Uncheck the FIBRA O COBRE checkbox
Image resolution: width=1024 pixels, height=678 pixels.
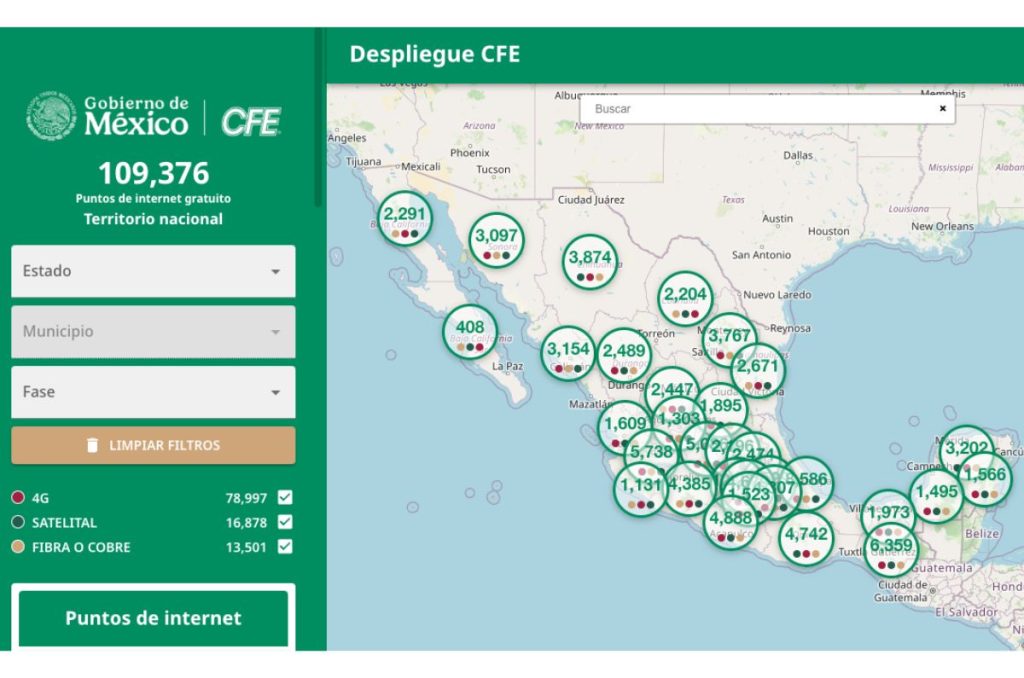pyautogui.click(x=283, y=547)
